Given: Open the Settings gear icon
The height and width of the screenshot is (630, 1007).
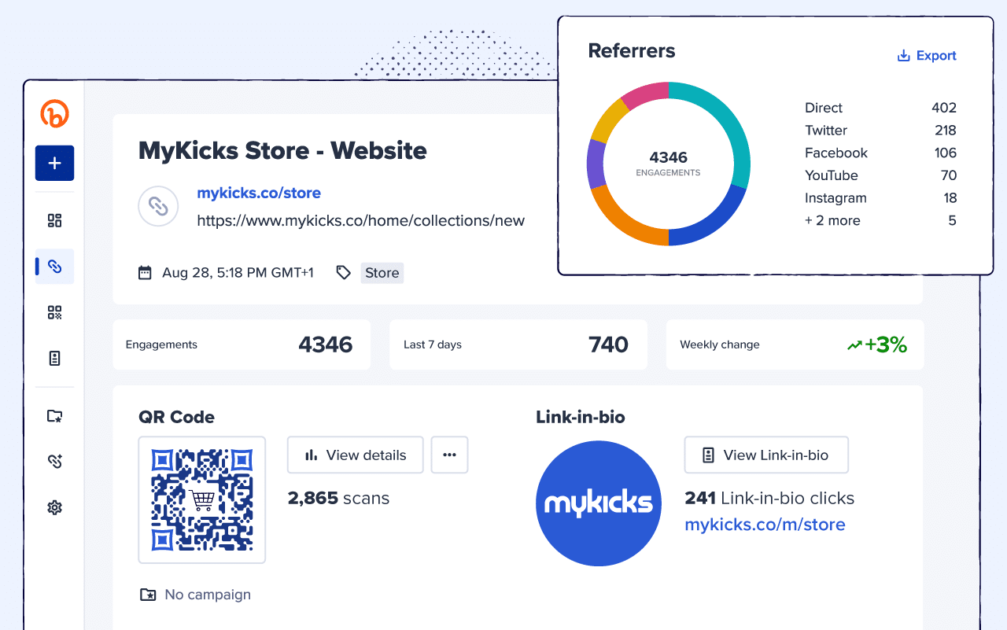Looking at the screenshot, I should point(55,507).
